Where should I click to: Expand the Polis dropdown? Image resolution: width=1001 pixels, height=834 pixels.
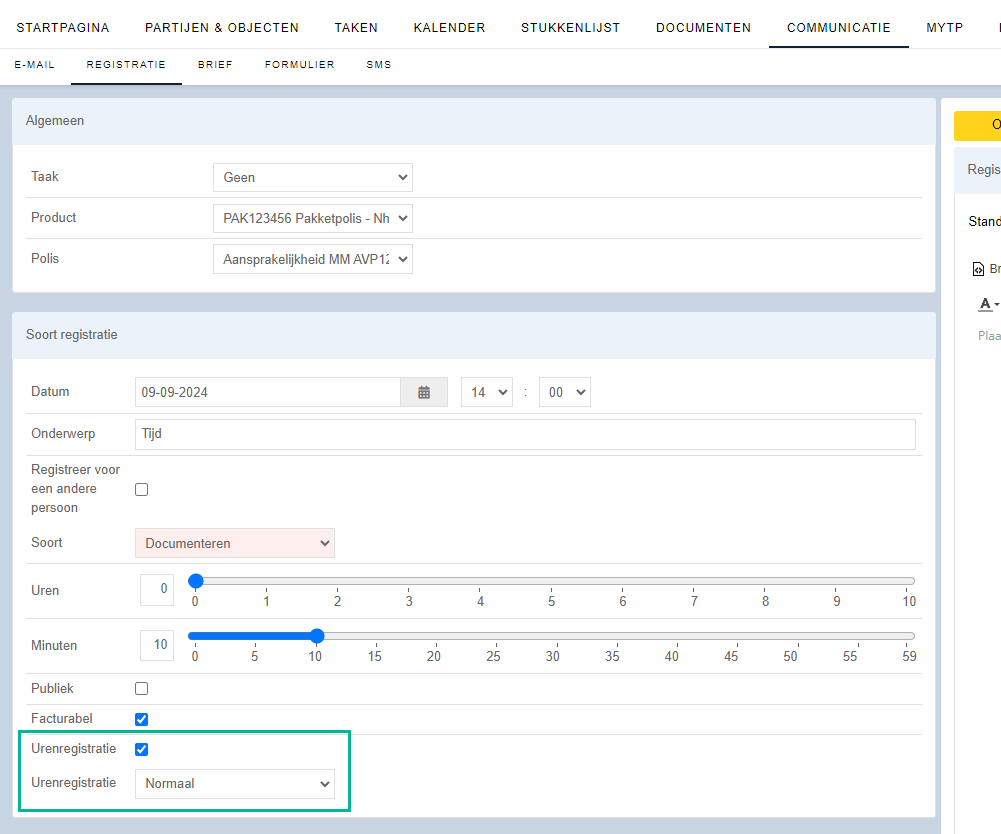point(313,259)
